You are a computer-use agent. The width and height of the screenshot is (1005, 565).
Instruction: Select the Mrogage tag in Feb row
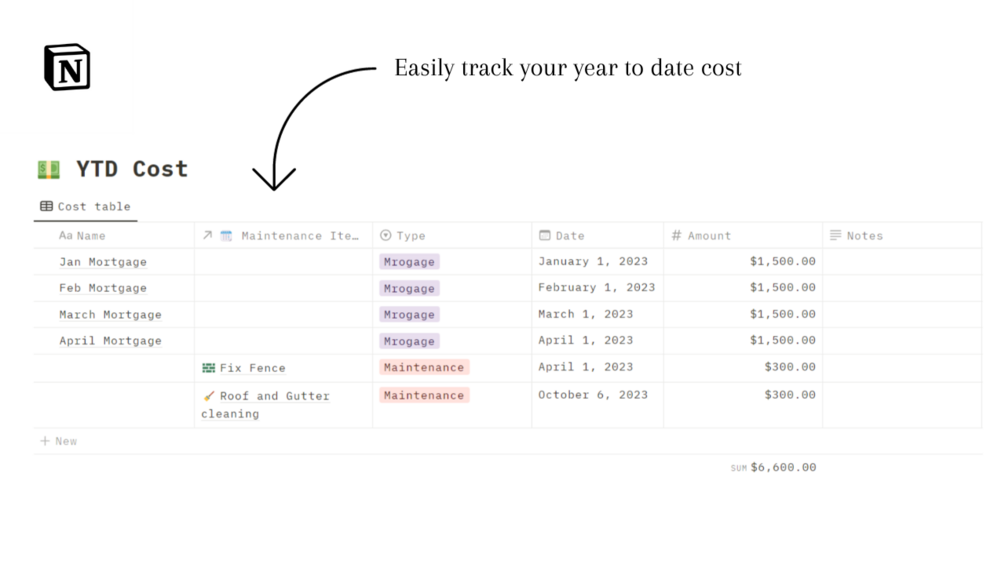pyautogui.click(x=409, y=288)
